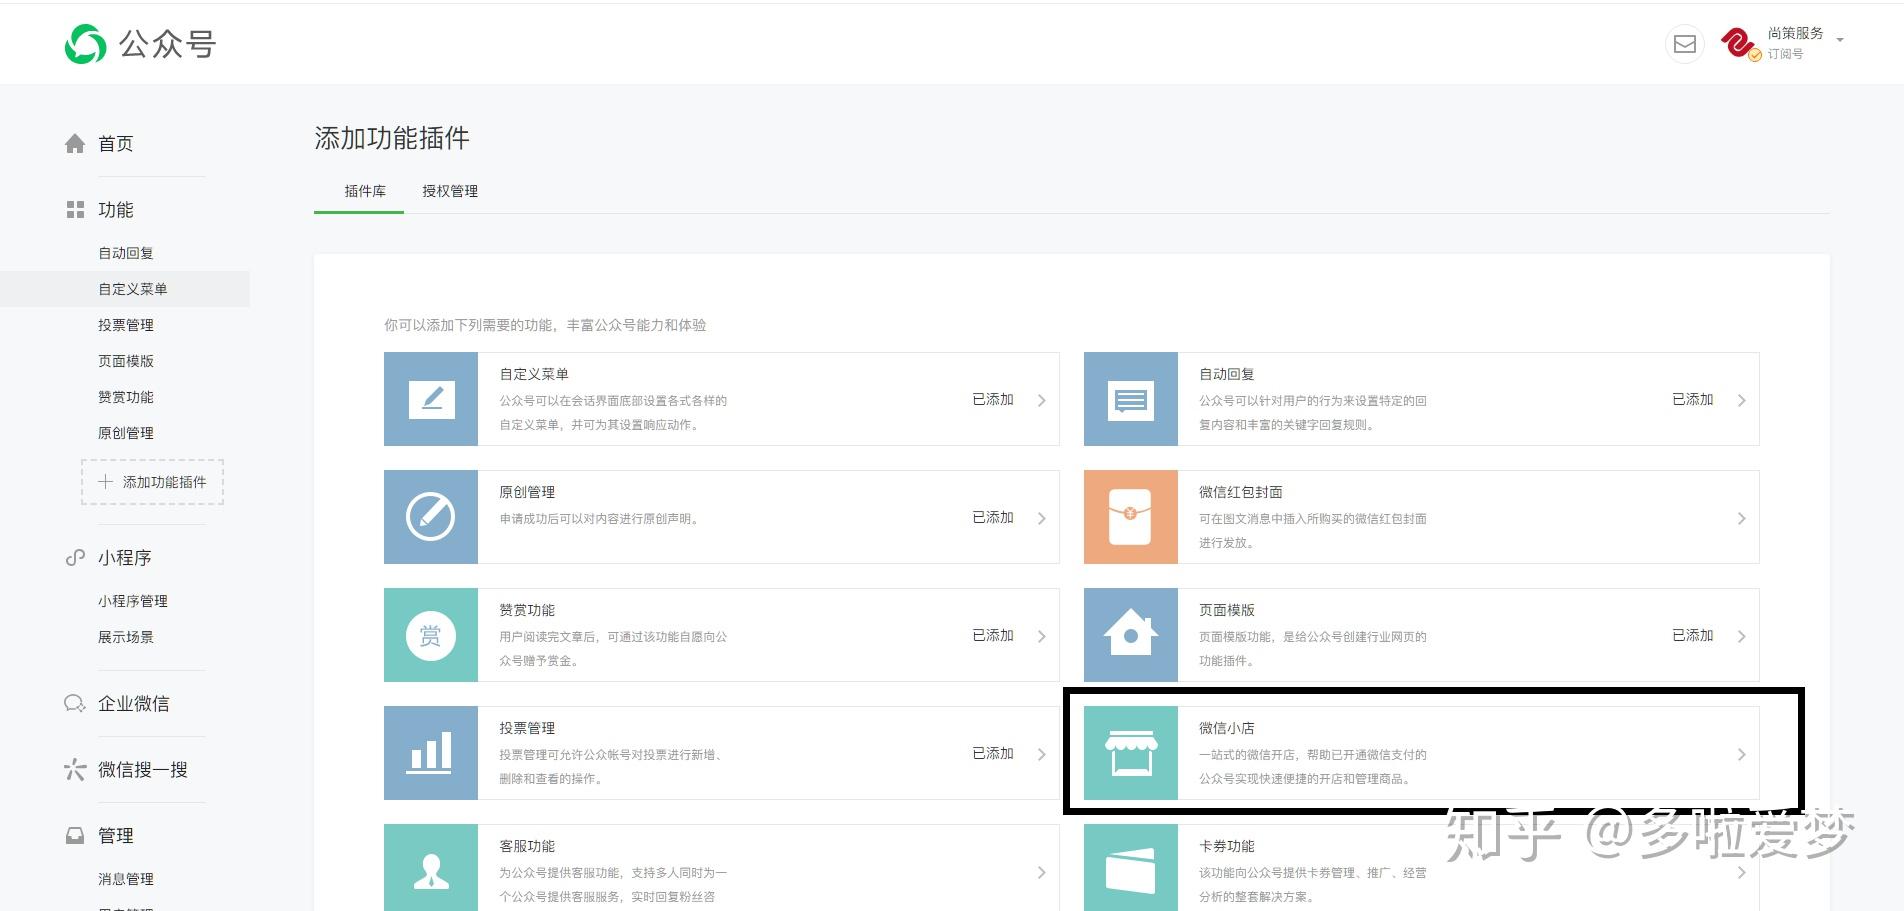Open 企业微信 section in sidebar
1904x911 pixels.
tap(134, 704)
